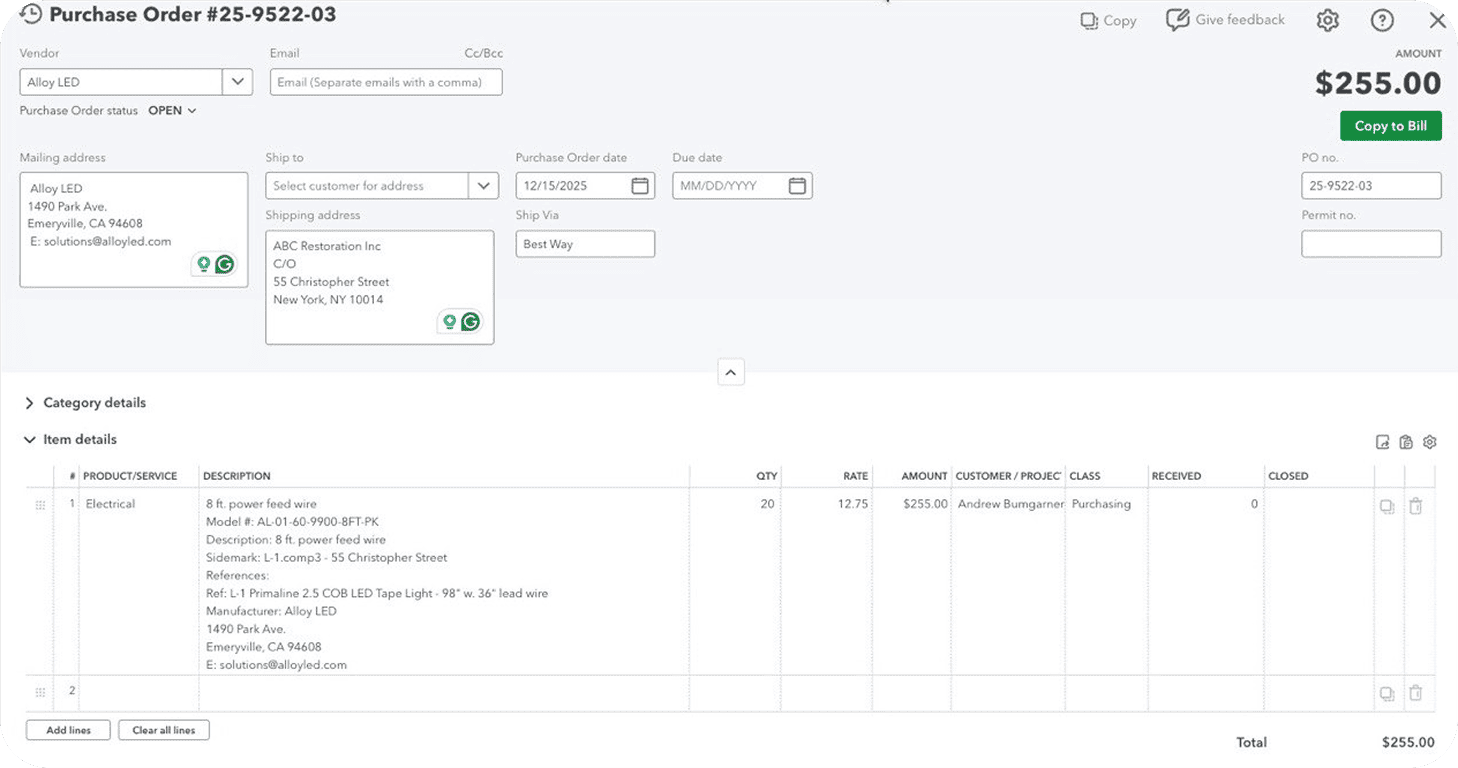Open the Purchase Order status OPEN dropdown
Image resolution: width=1458 pixels, height=768 pixels.
[172, 111]
